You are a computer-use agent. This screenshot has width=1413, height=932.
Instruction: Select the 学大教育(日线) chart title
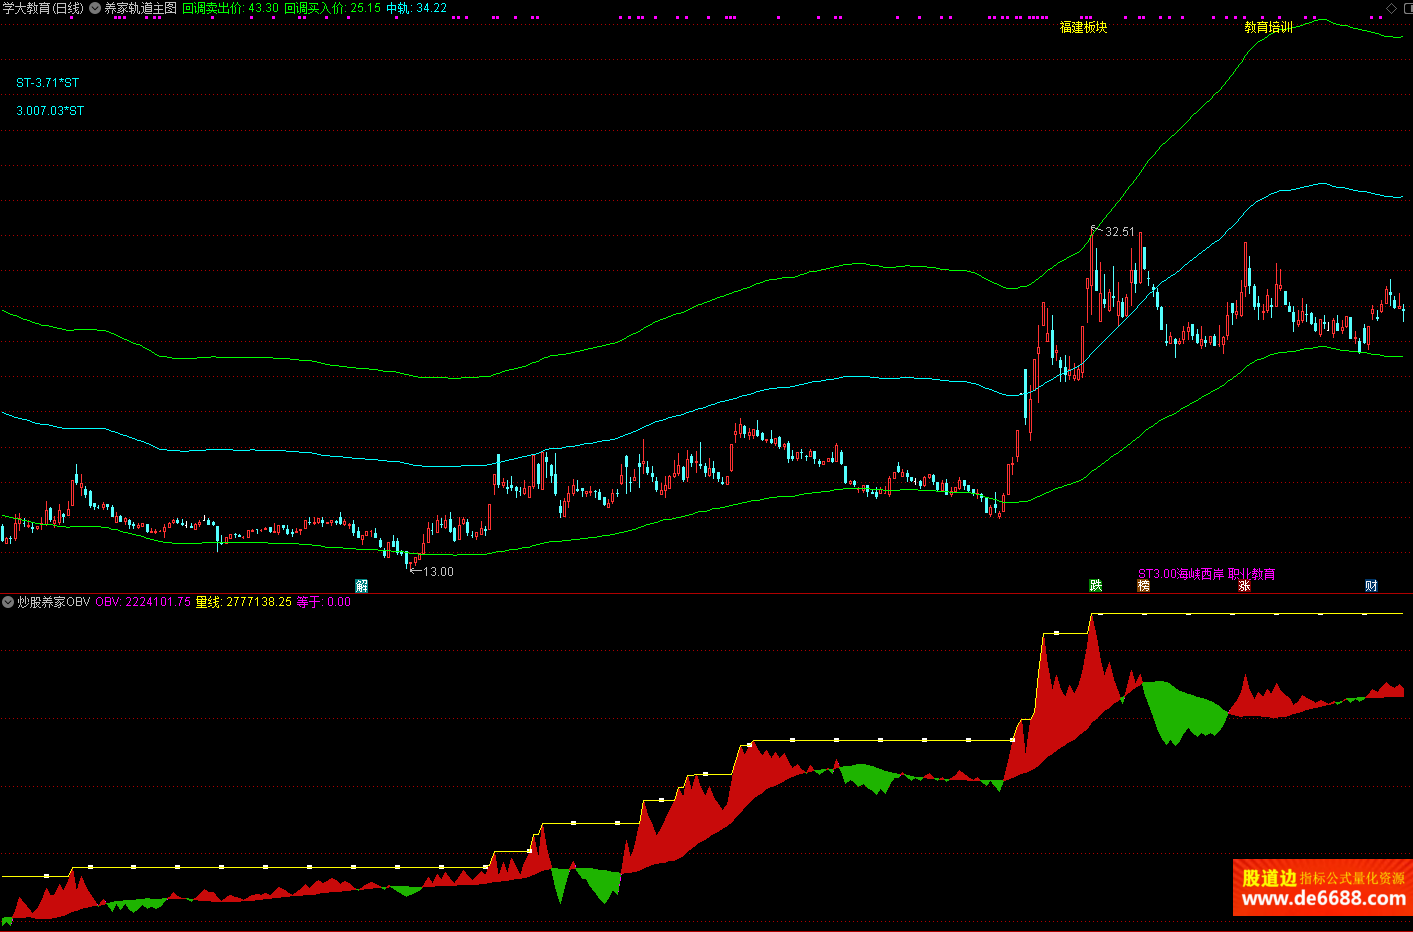(43, 8)
